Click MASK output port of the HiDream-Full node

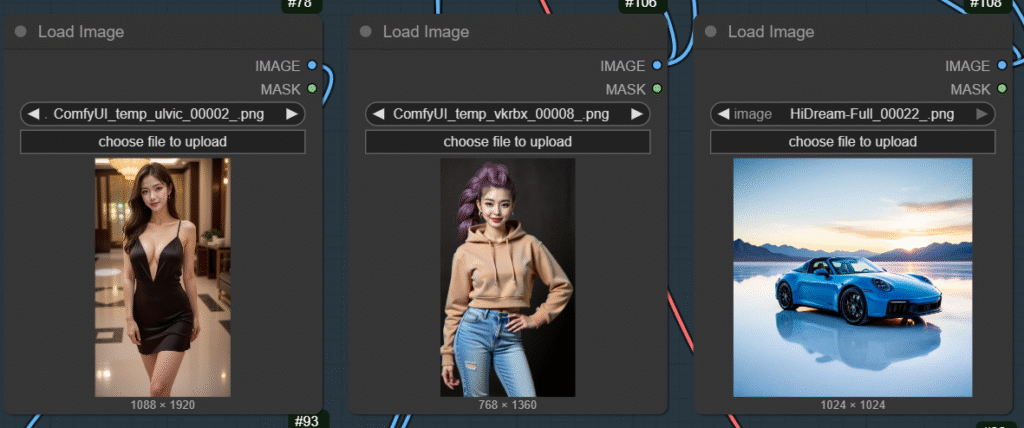(x=1002, y=89)
